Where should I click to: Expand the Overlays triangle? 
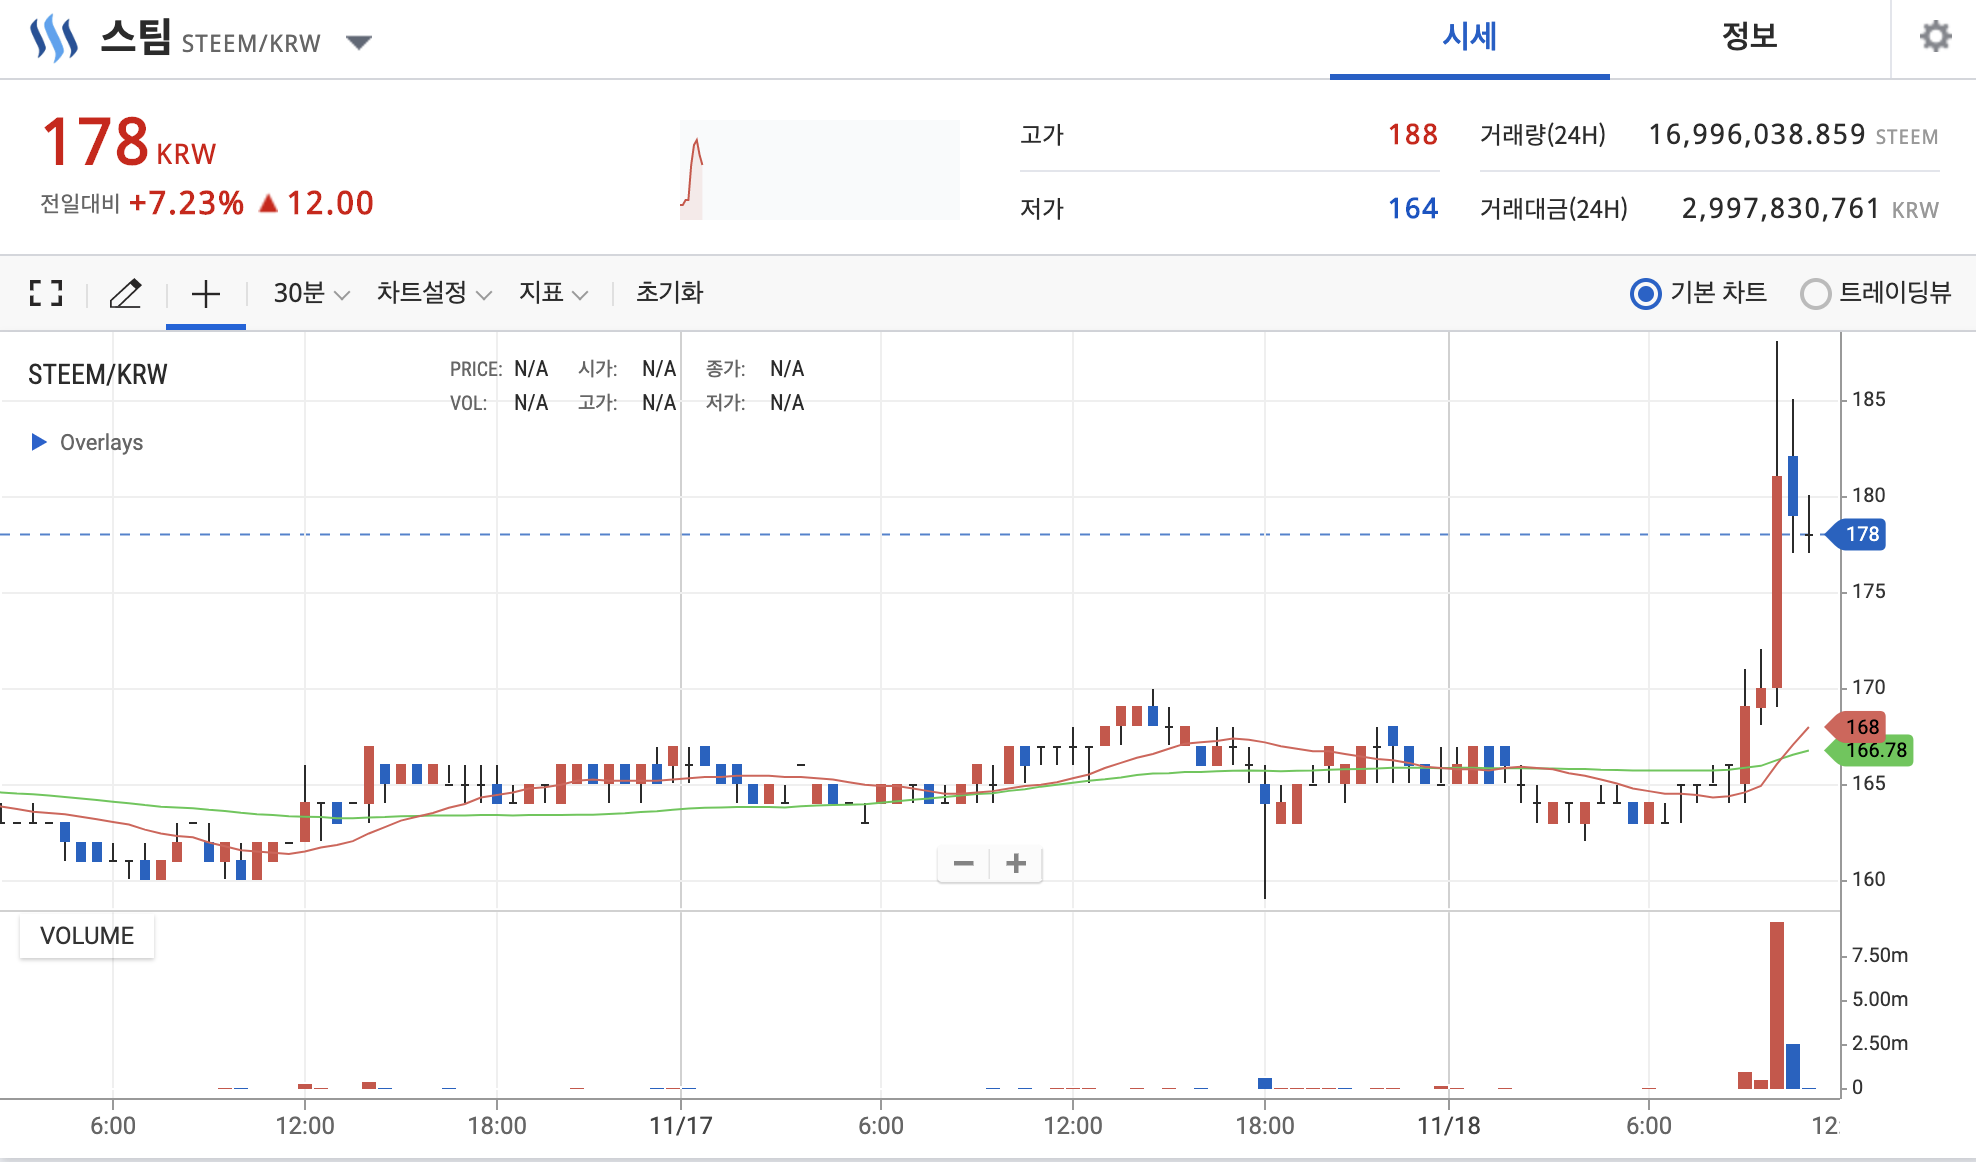point(39,442)
